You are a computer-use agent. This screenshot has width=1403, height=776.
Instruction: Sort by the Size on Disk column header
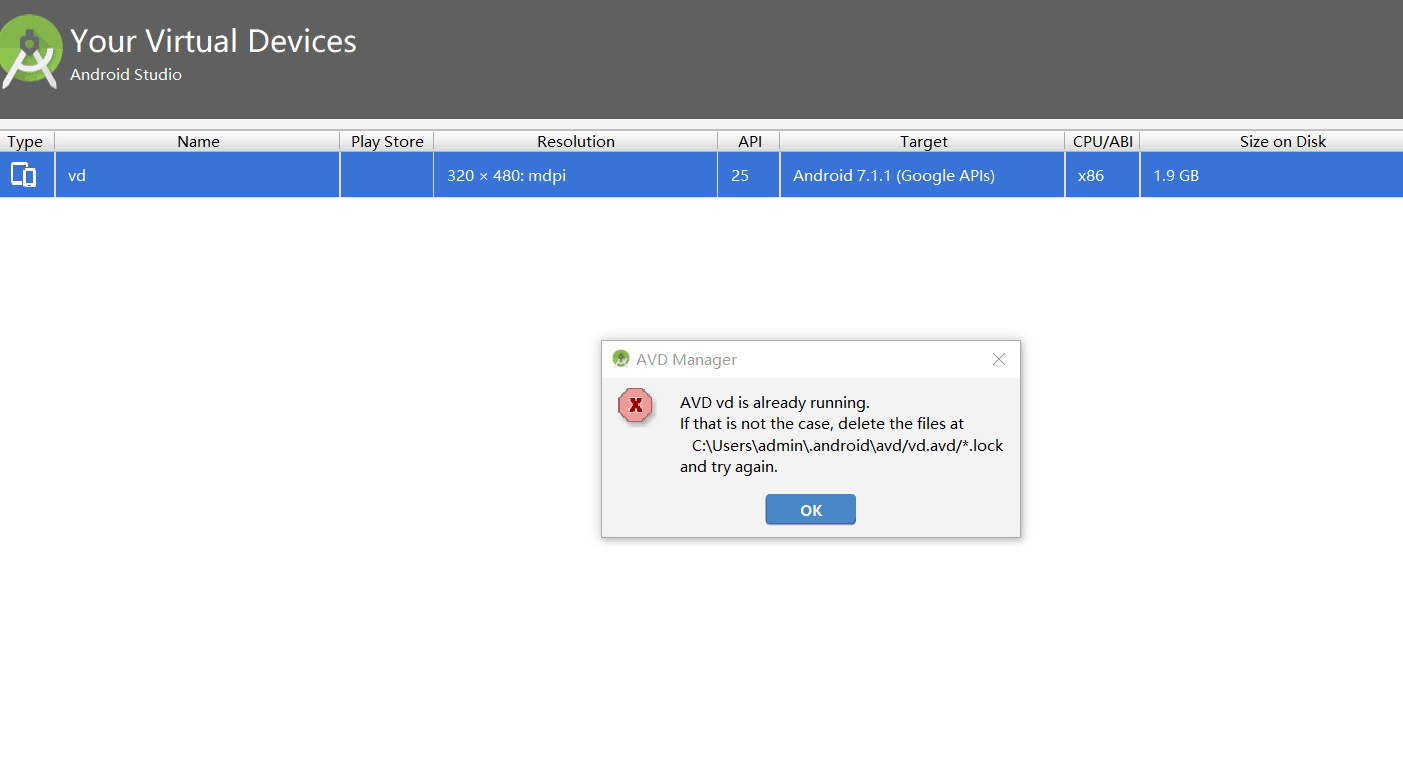pyautogui.click(x=1272, y=141)
